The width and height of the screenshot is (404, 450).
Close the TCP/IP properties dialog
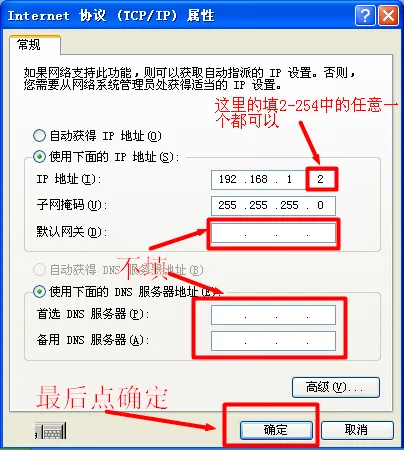click(389, 15)
